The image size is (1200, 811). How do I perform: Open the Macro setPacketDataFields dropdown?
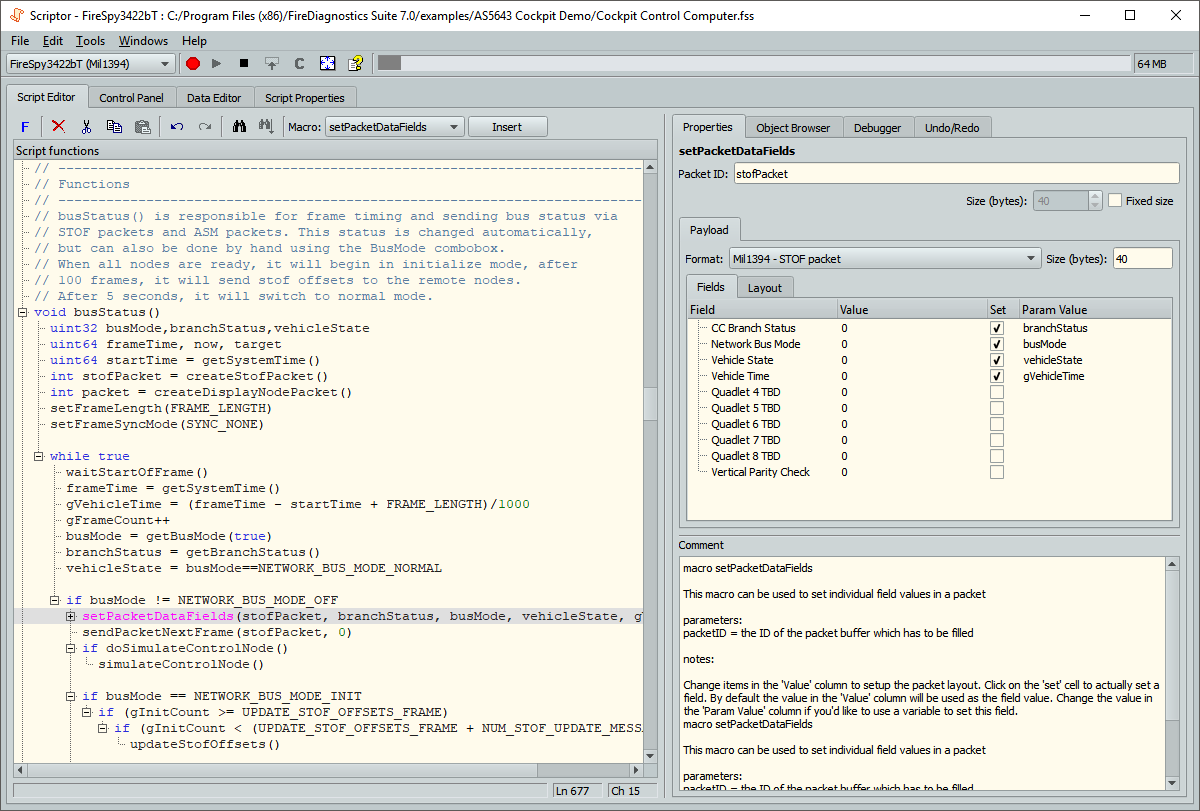click(395, 127)
